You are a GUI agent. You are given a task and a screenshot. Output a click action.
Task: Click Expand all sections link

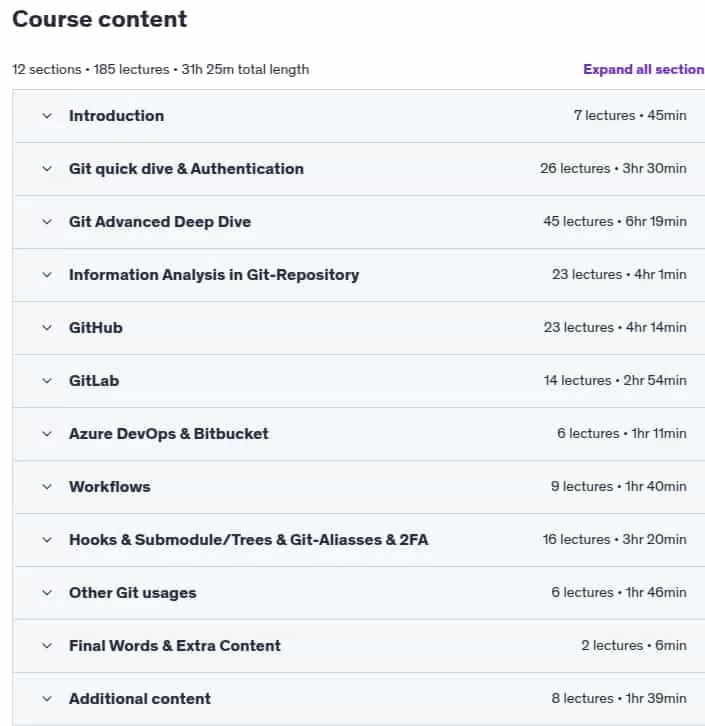(643, 69)
